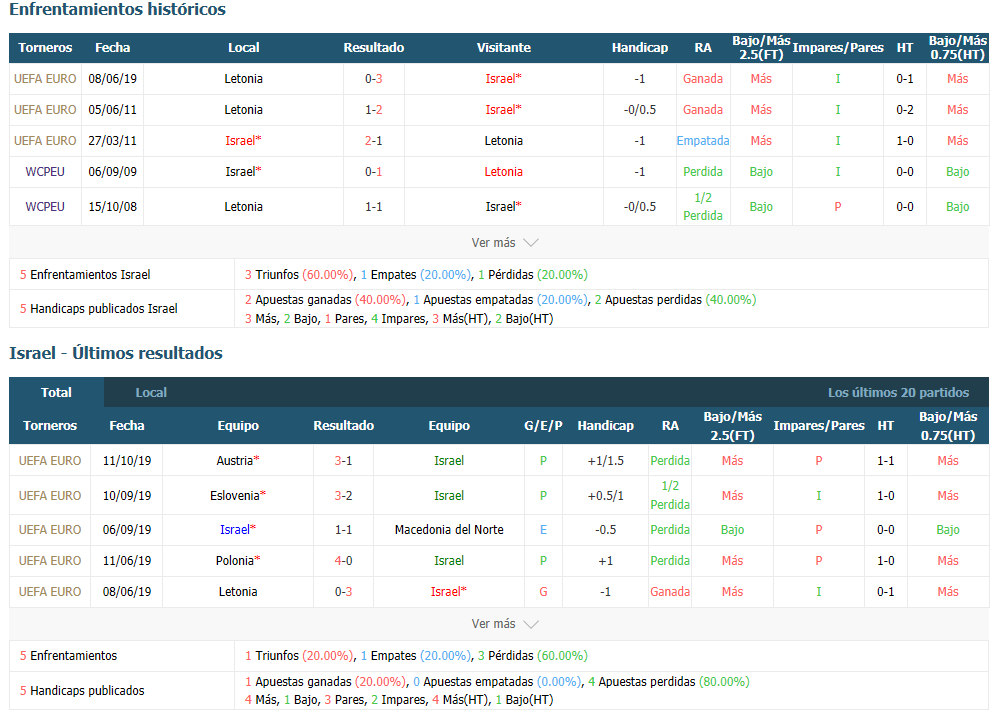
Task: Click 3 Triunfos (60.00%) statistic
Action: click(x=299, y=275)
